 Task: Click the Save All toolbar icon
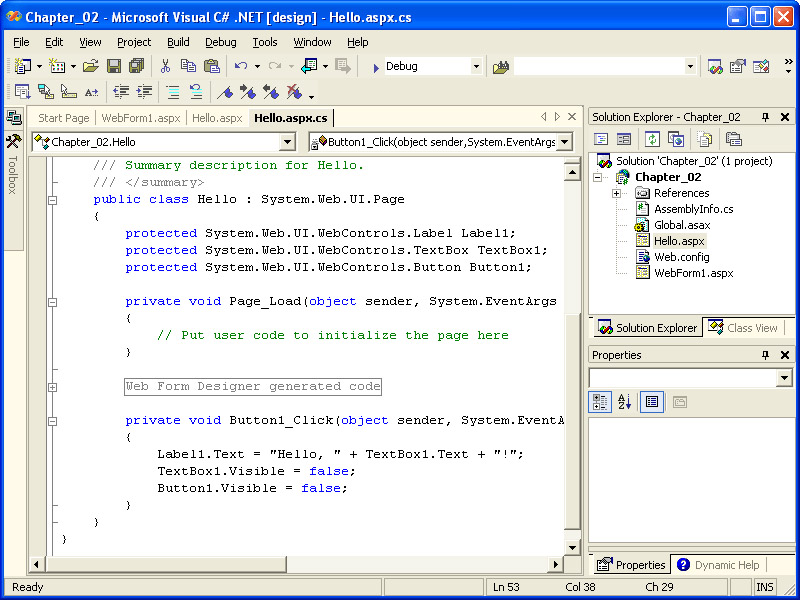pyautogui.click(x=136, y=66)
